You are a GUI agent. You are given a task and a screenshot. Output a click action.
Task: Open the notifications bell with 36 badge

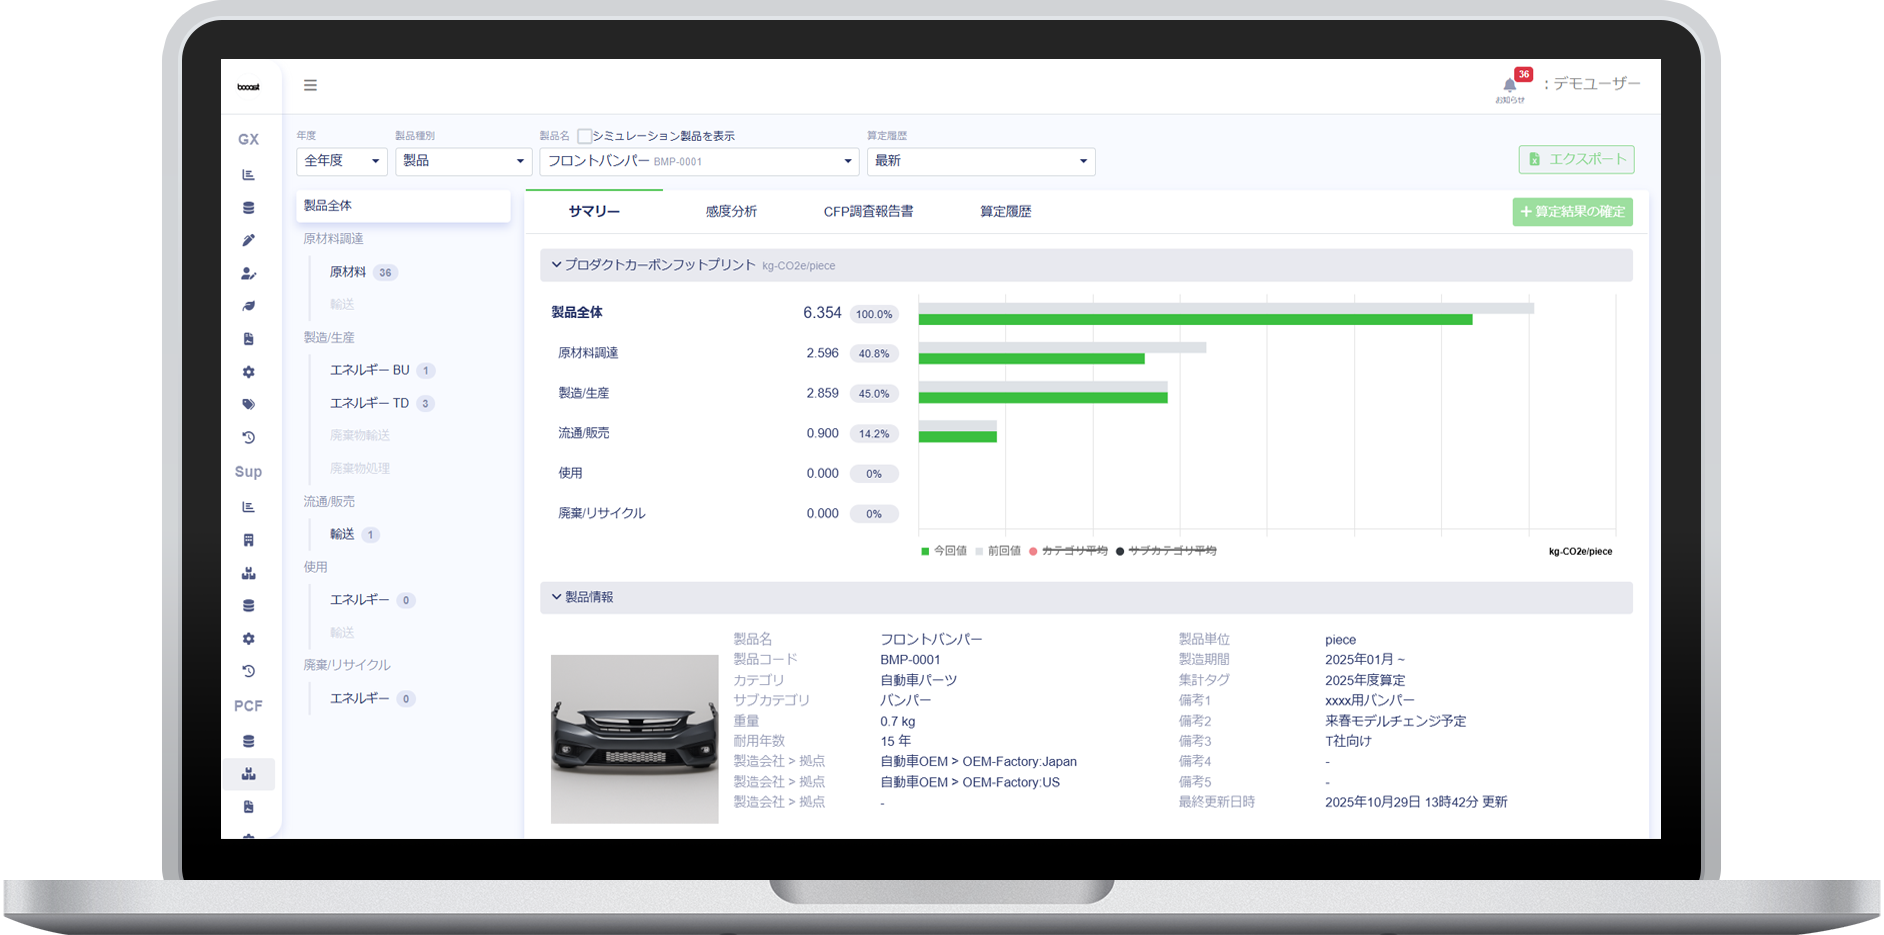tap(1511, 87)
